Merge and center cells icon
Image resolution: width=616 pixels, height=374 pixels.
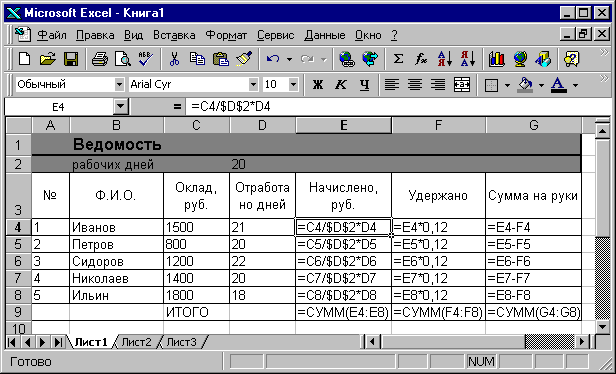462,84
